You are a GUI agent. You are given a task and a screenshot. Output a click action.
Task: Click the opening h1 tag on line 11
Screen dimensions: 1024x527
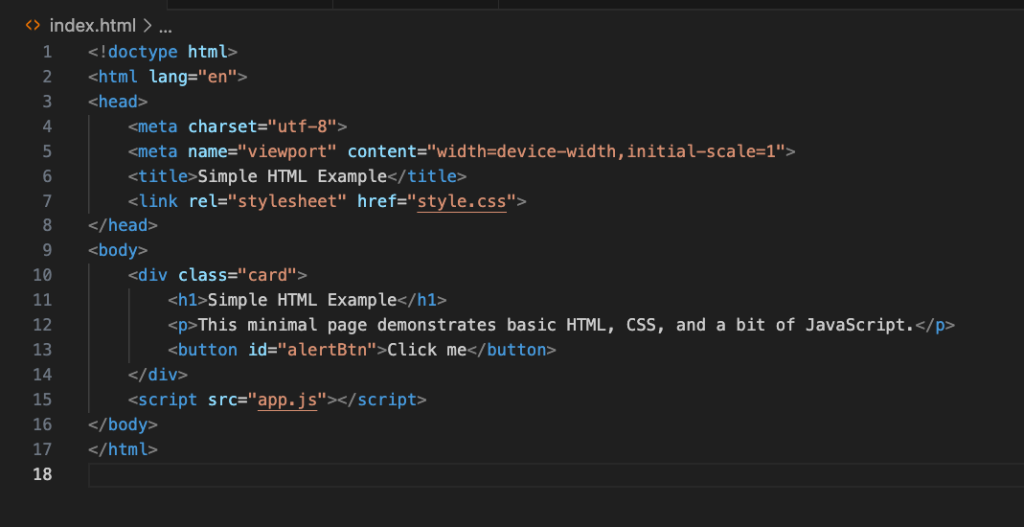pyautogui.click(x=187, y=300)
